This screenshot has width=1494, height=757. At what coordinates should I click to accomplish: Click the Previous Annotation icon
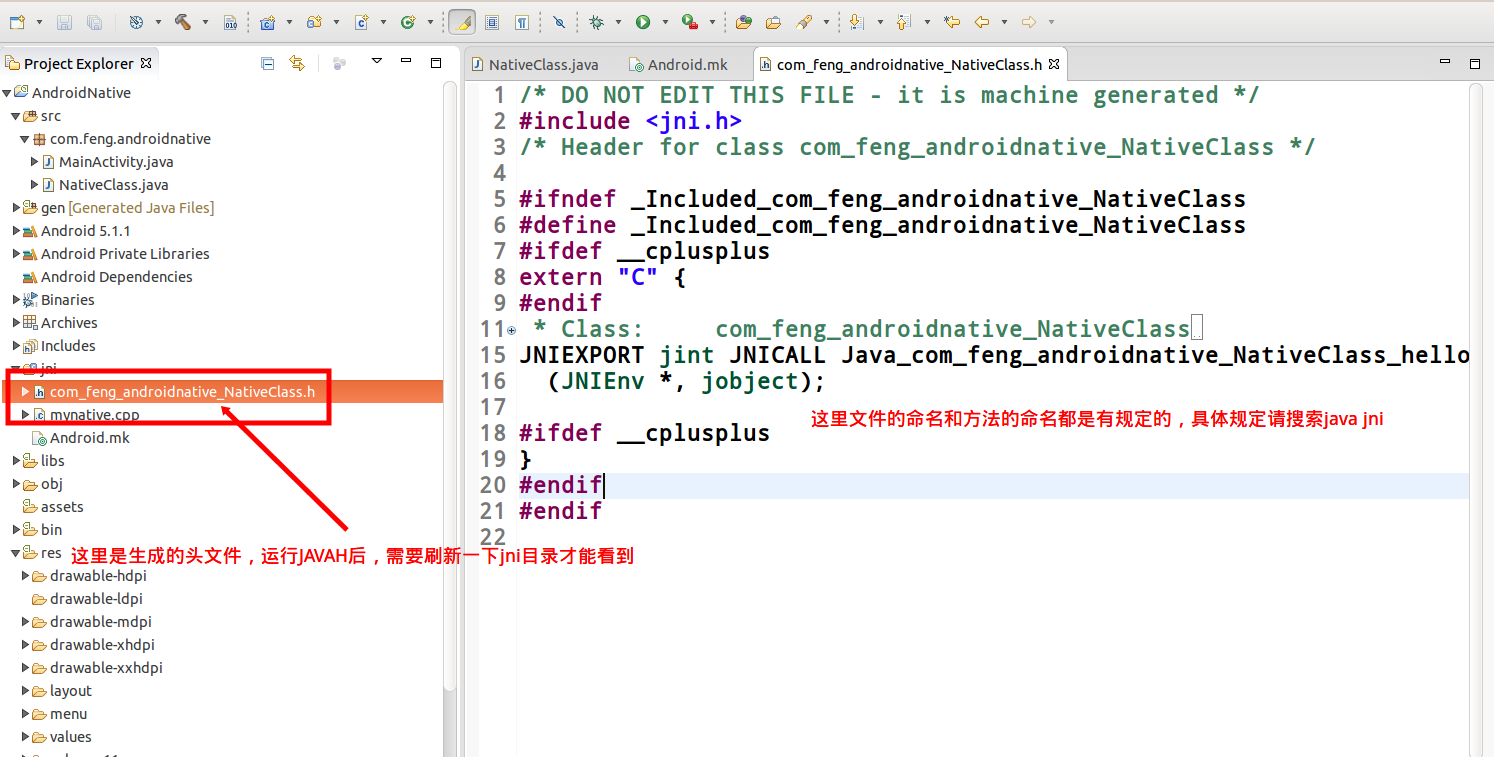point(904,21)
